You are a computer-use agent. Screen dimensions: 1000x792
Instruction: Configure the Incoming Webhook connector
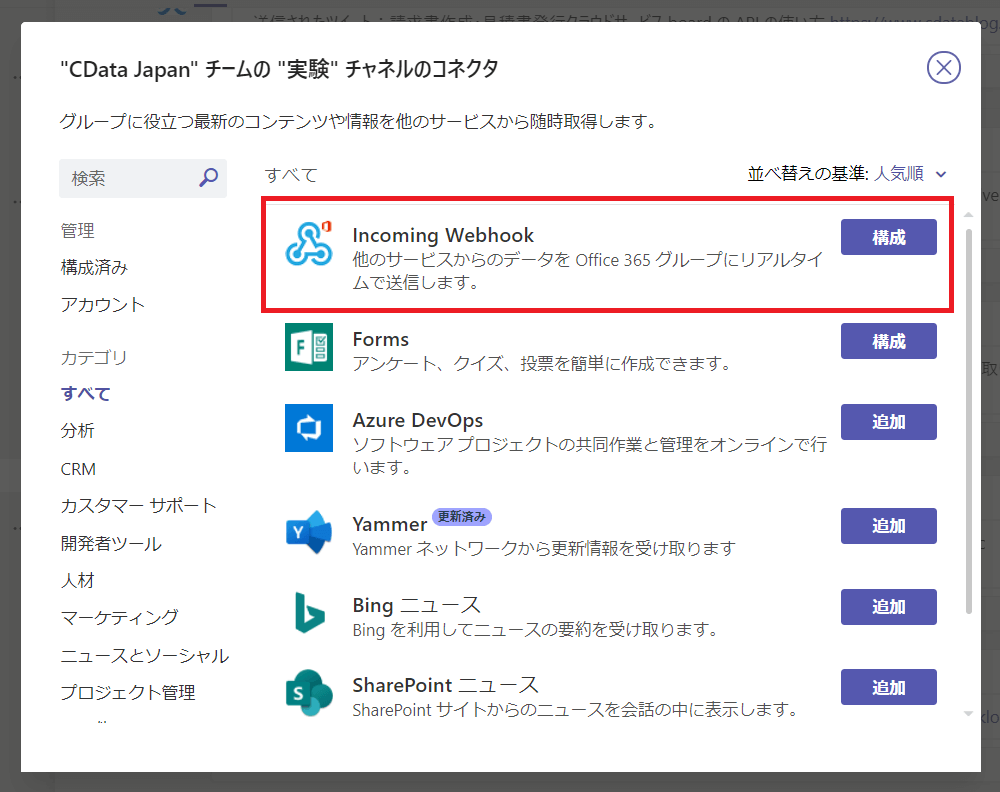pos(888,237)
